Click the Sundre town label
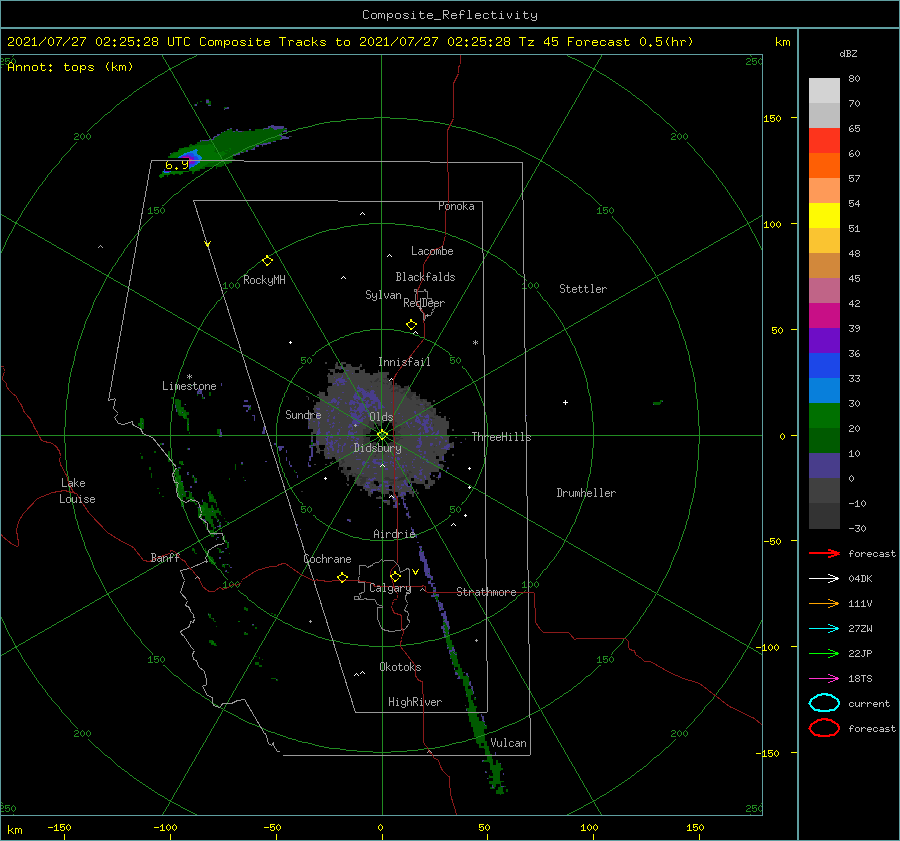The width and height of the screenshot is (900, 841). [303, 414]
